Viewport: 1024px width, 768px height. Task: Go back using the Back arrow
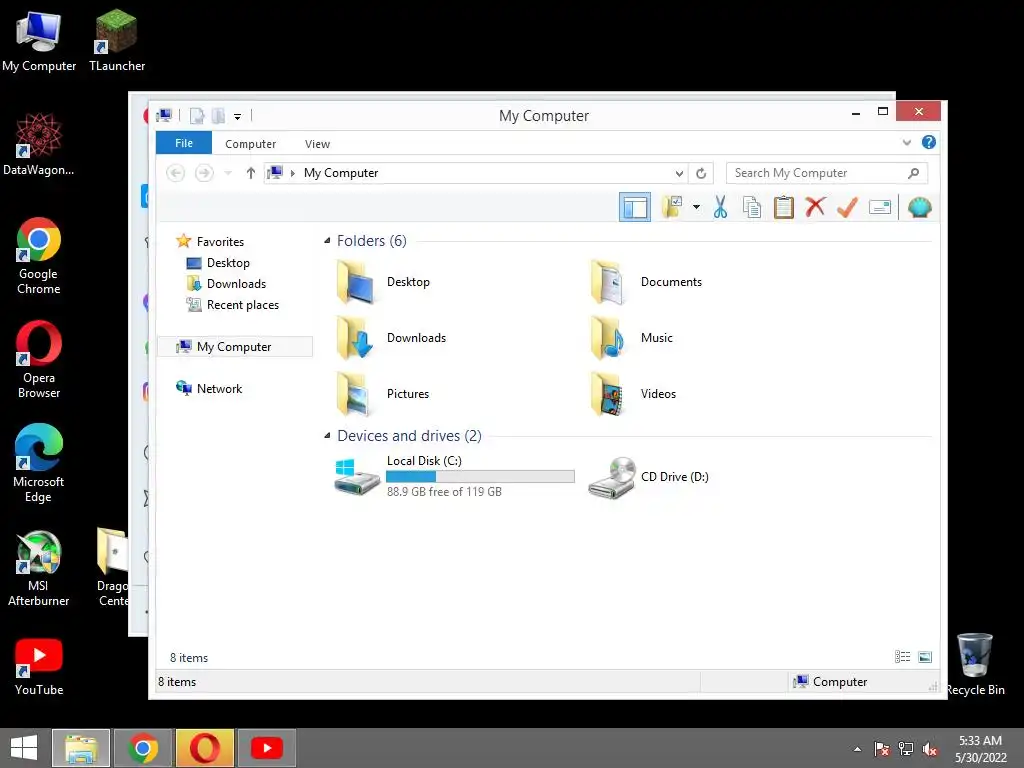pyautogui.click(x=175, y=173)
